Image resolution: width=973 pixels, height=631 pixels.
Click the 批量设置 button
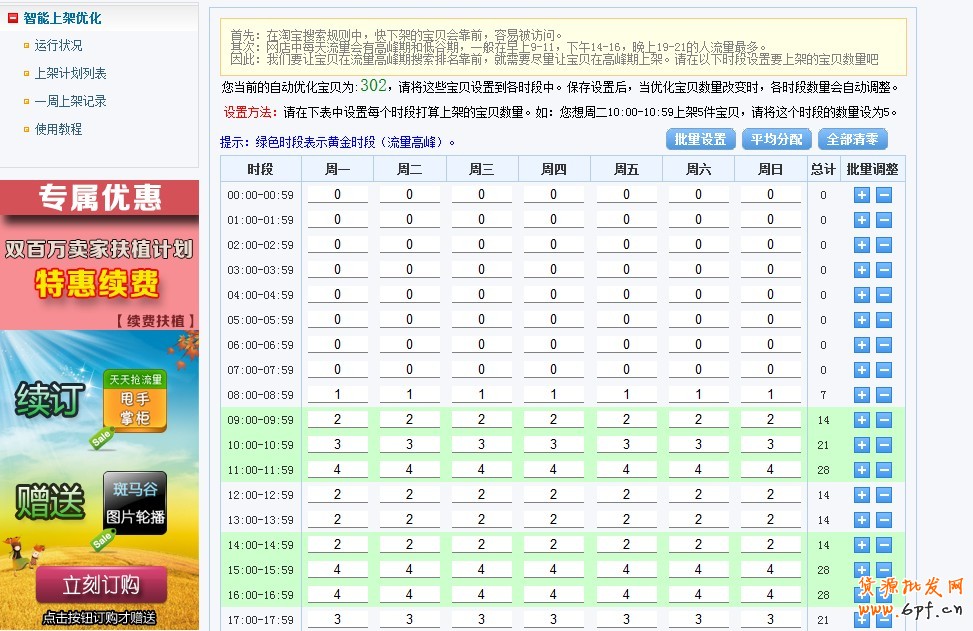point(700,139)
